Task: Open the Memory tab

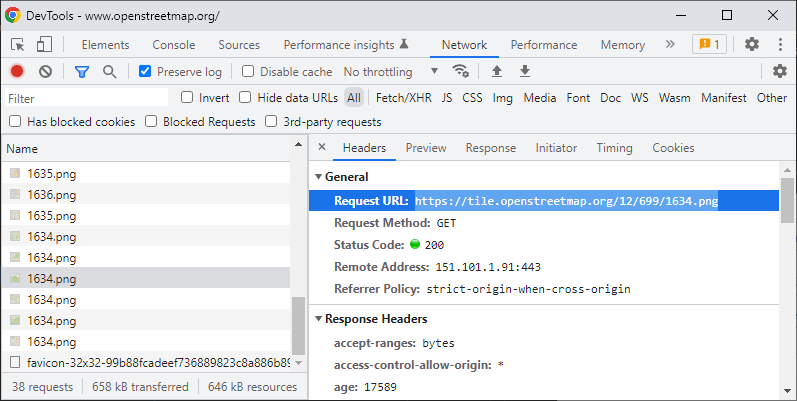Action: pyautogui.click(x=623, y=45)
